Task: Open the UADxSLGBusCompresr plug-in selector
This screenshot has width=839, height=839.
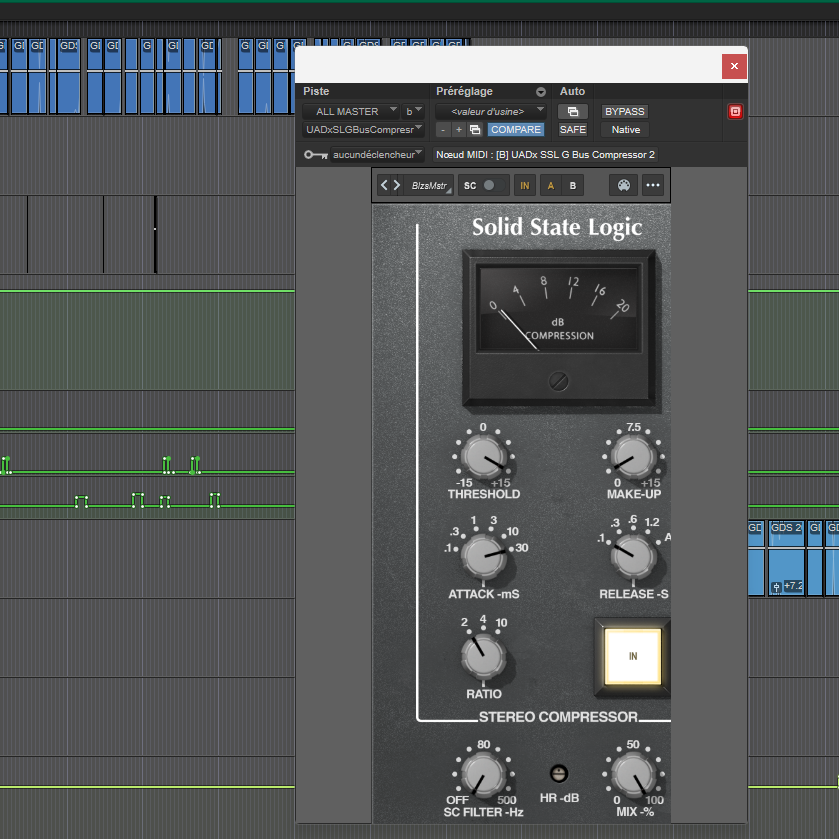Action: pos(363,129)
